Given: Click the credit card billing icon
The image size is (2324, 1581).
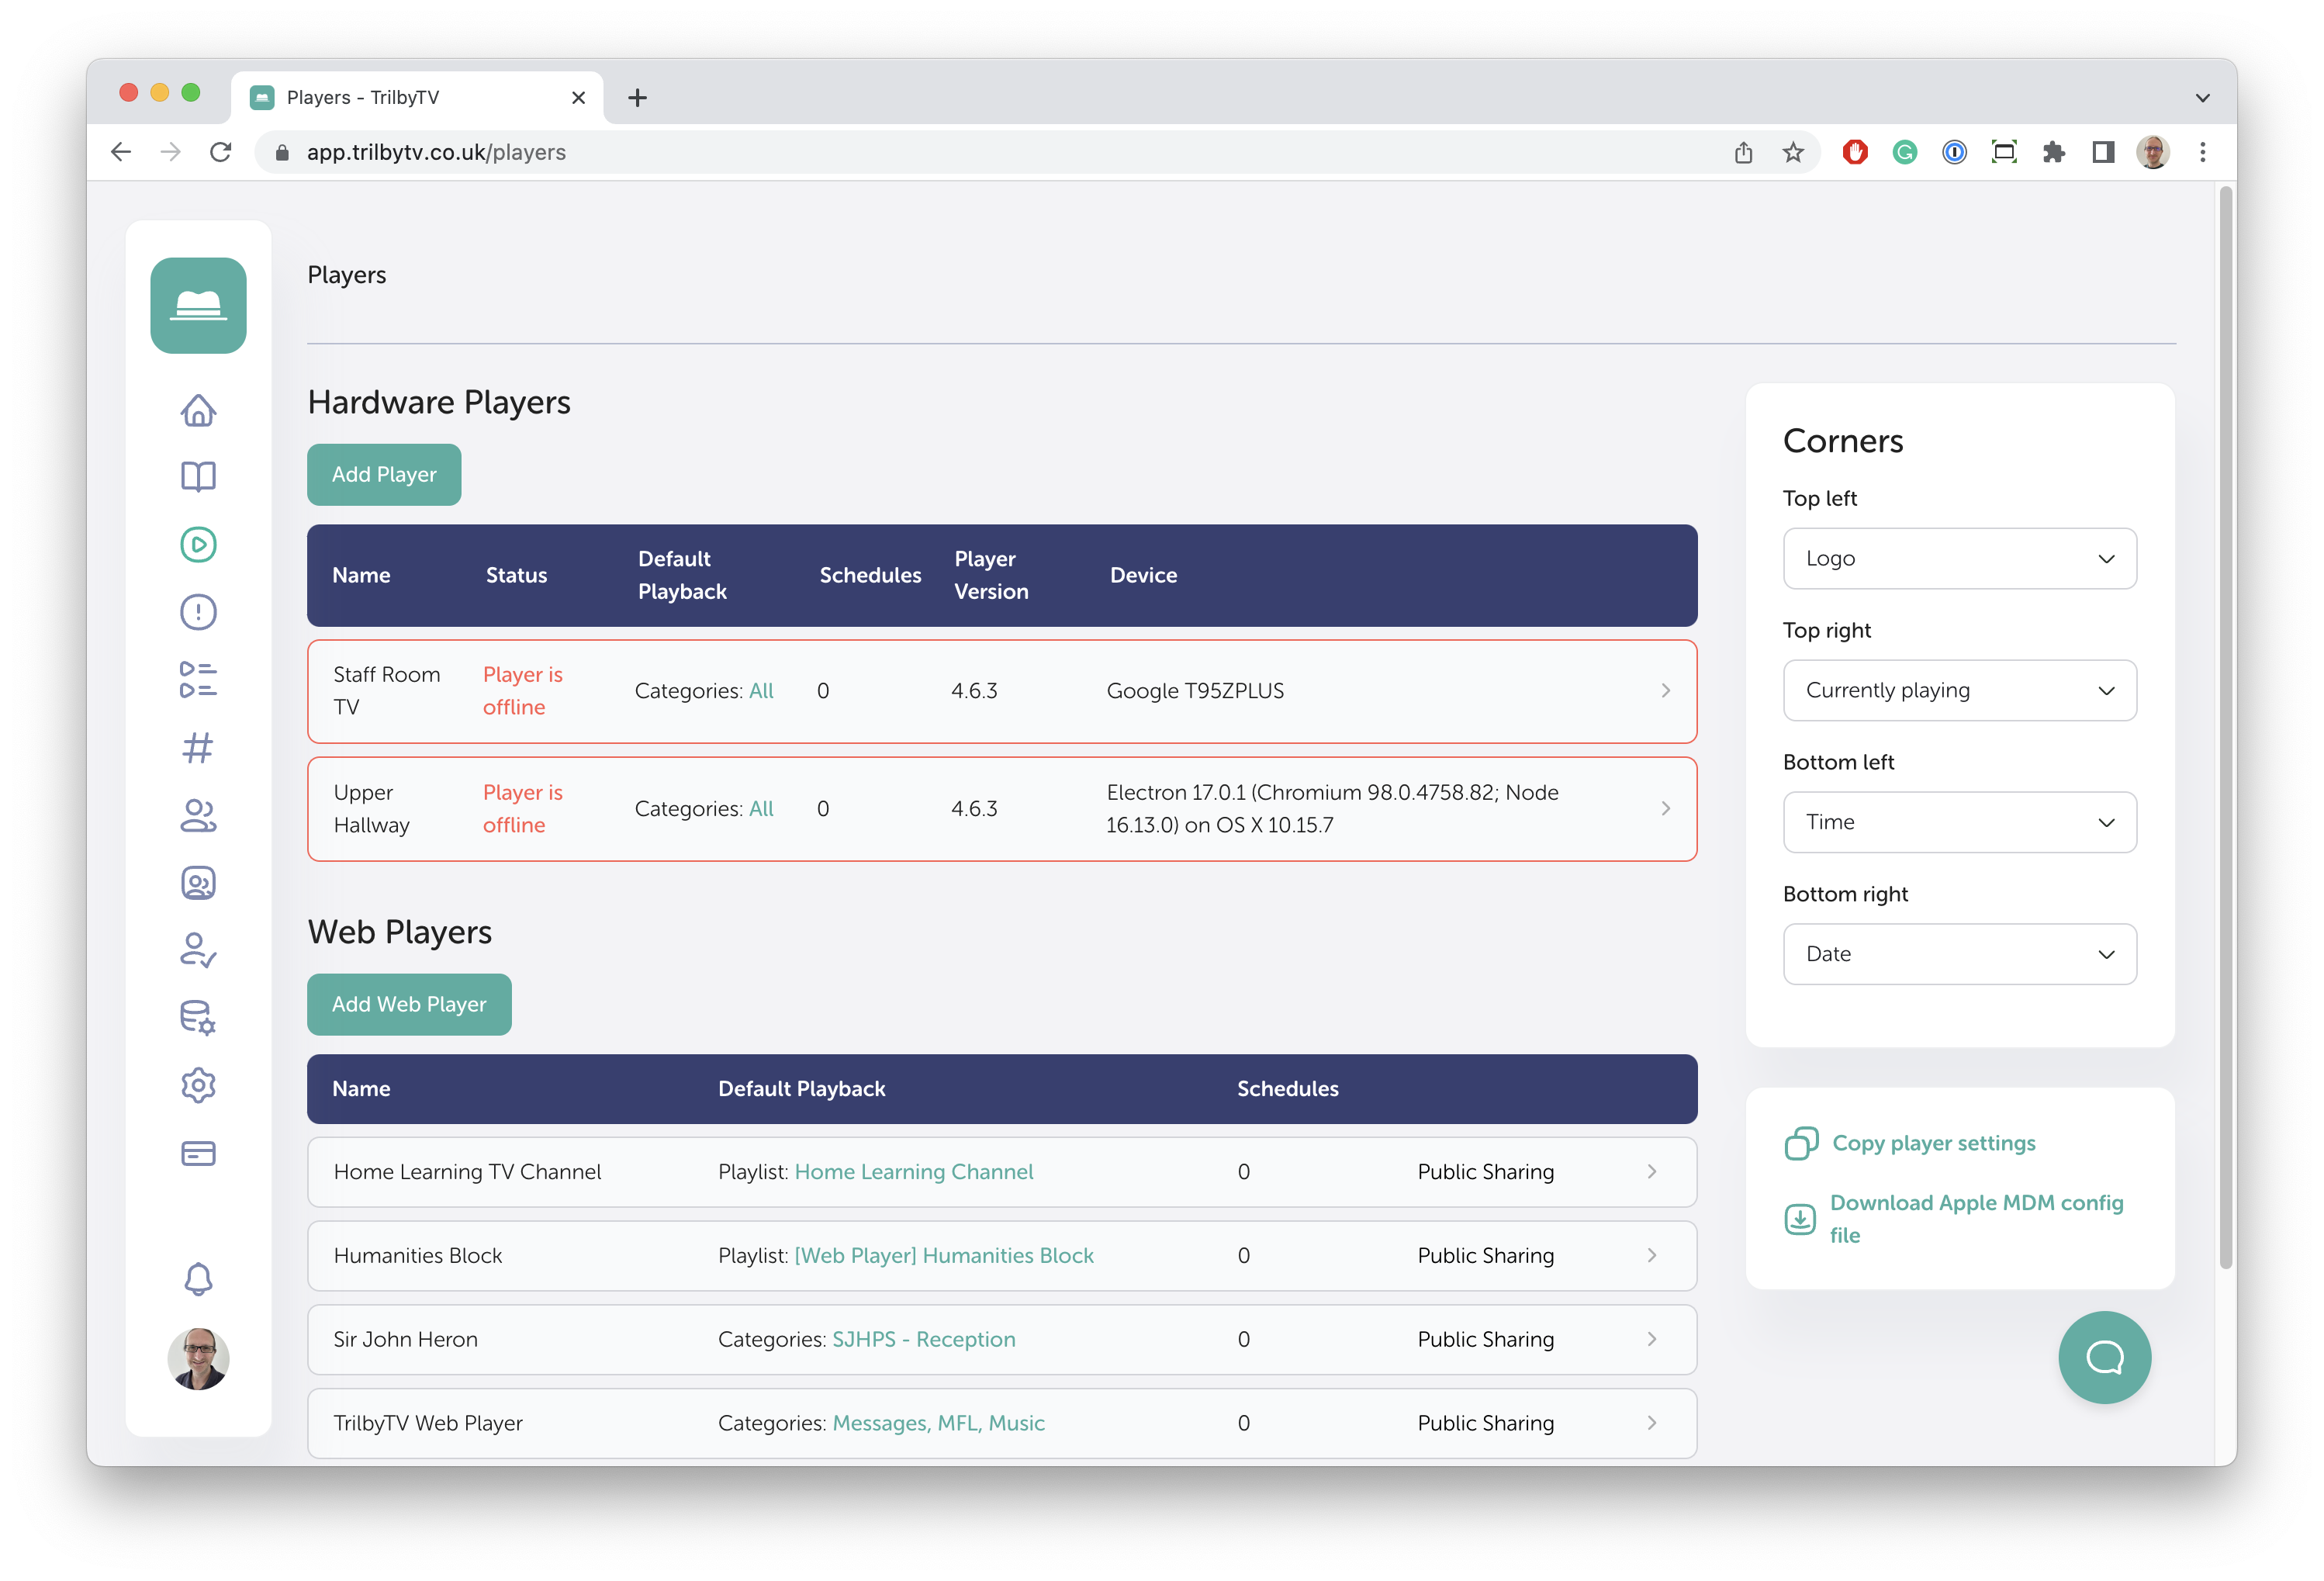Looking at the screenshot, I should [198, 1153].
